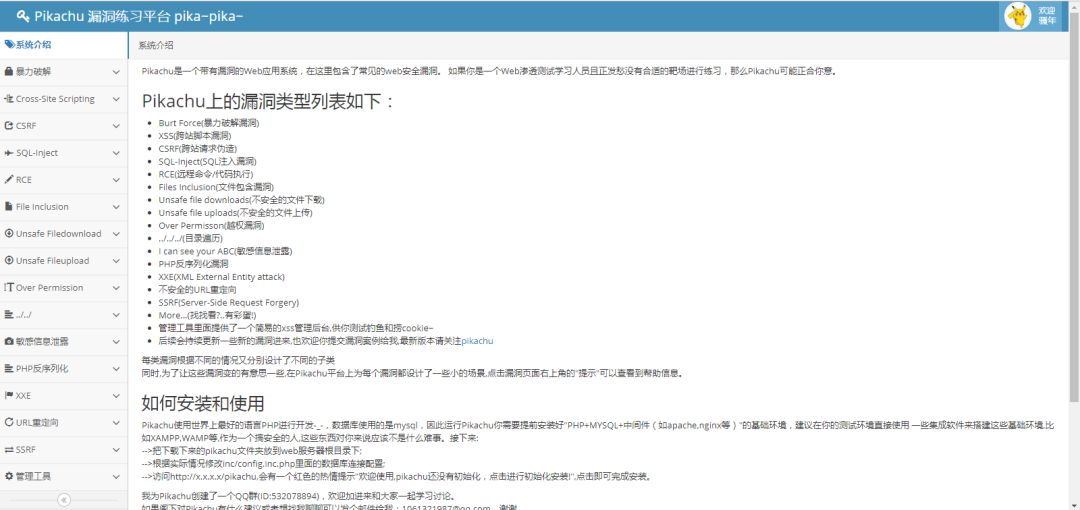
Task: Click the PHP反序列化 align icon
Action: point(9,368)
